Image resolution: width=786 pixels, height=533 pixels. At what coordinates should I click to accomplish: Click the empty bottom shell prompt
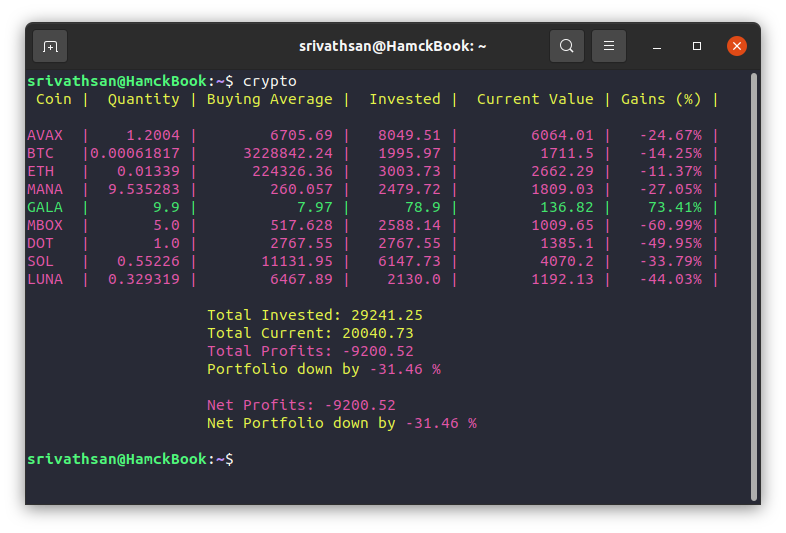click(130, 459)
